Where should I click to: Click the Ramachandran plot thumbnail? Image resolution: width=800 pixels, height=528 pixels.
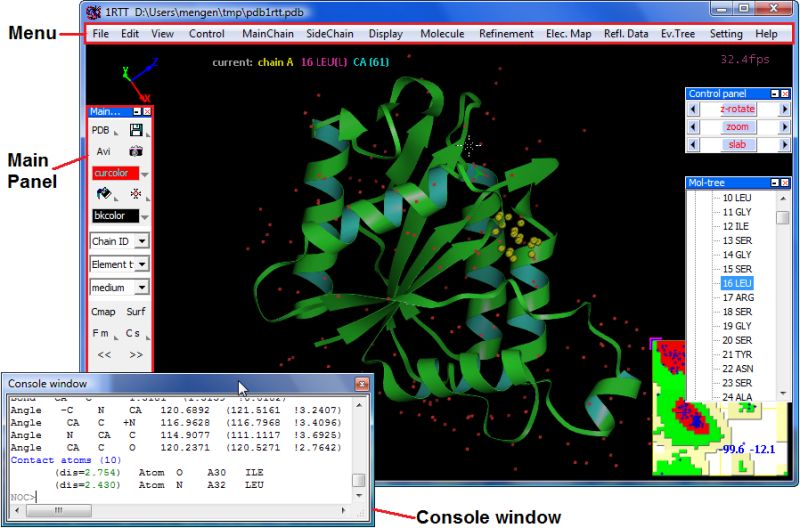(720, 408)
